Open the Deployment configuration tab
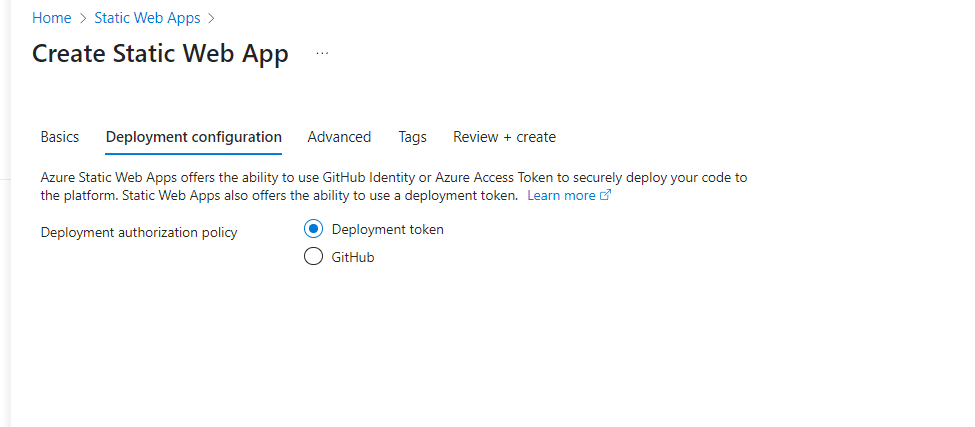This screenshot has width=975, height=427. [x=194, y=137]
